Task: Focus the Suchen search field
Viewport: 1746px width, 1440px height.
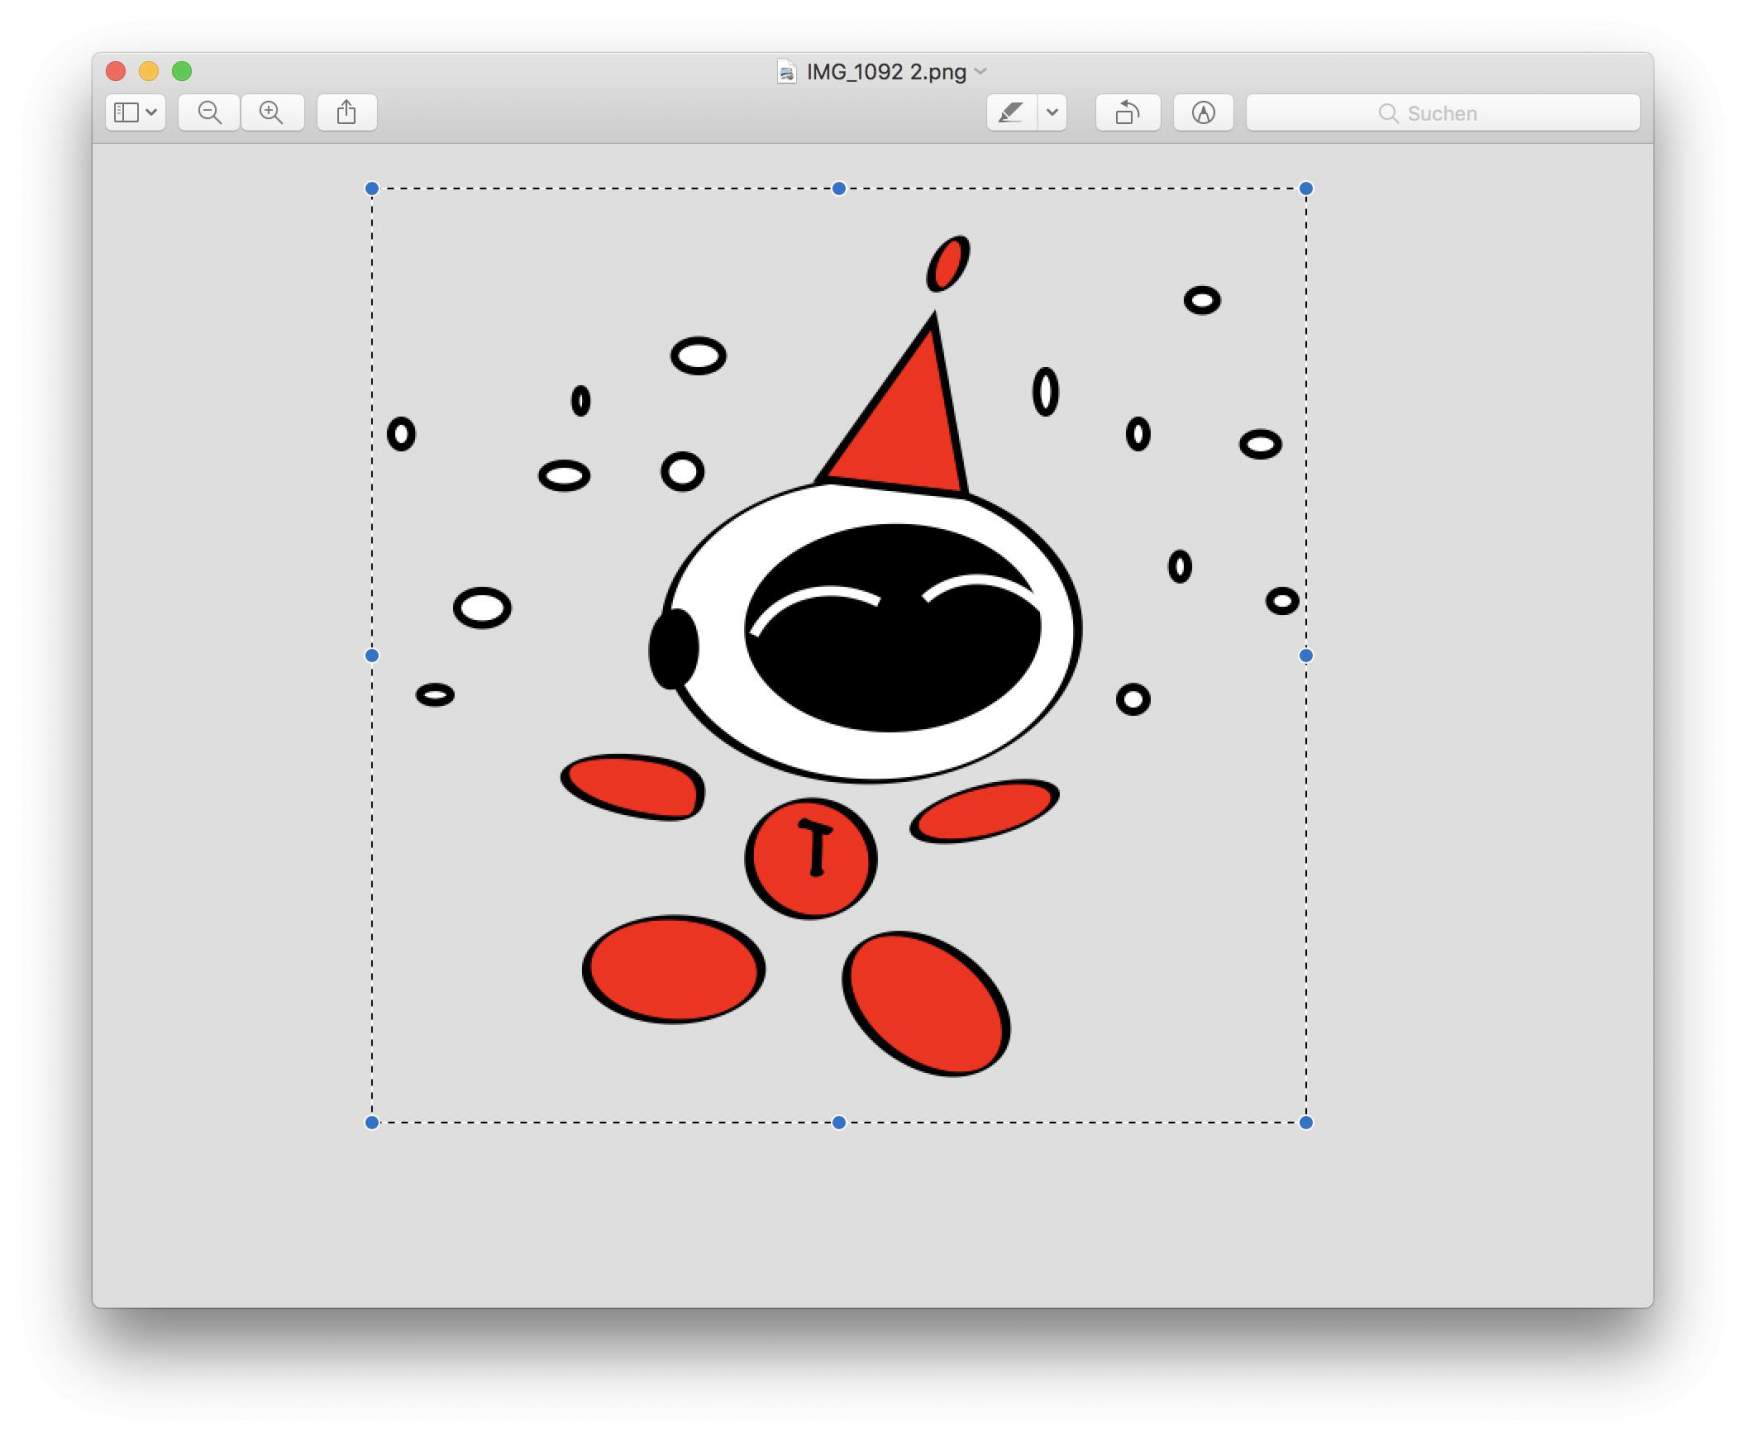Action: pyautogui.click(x=1443, y=112)
